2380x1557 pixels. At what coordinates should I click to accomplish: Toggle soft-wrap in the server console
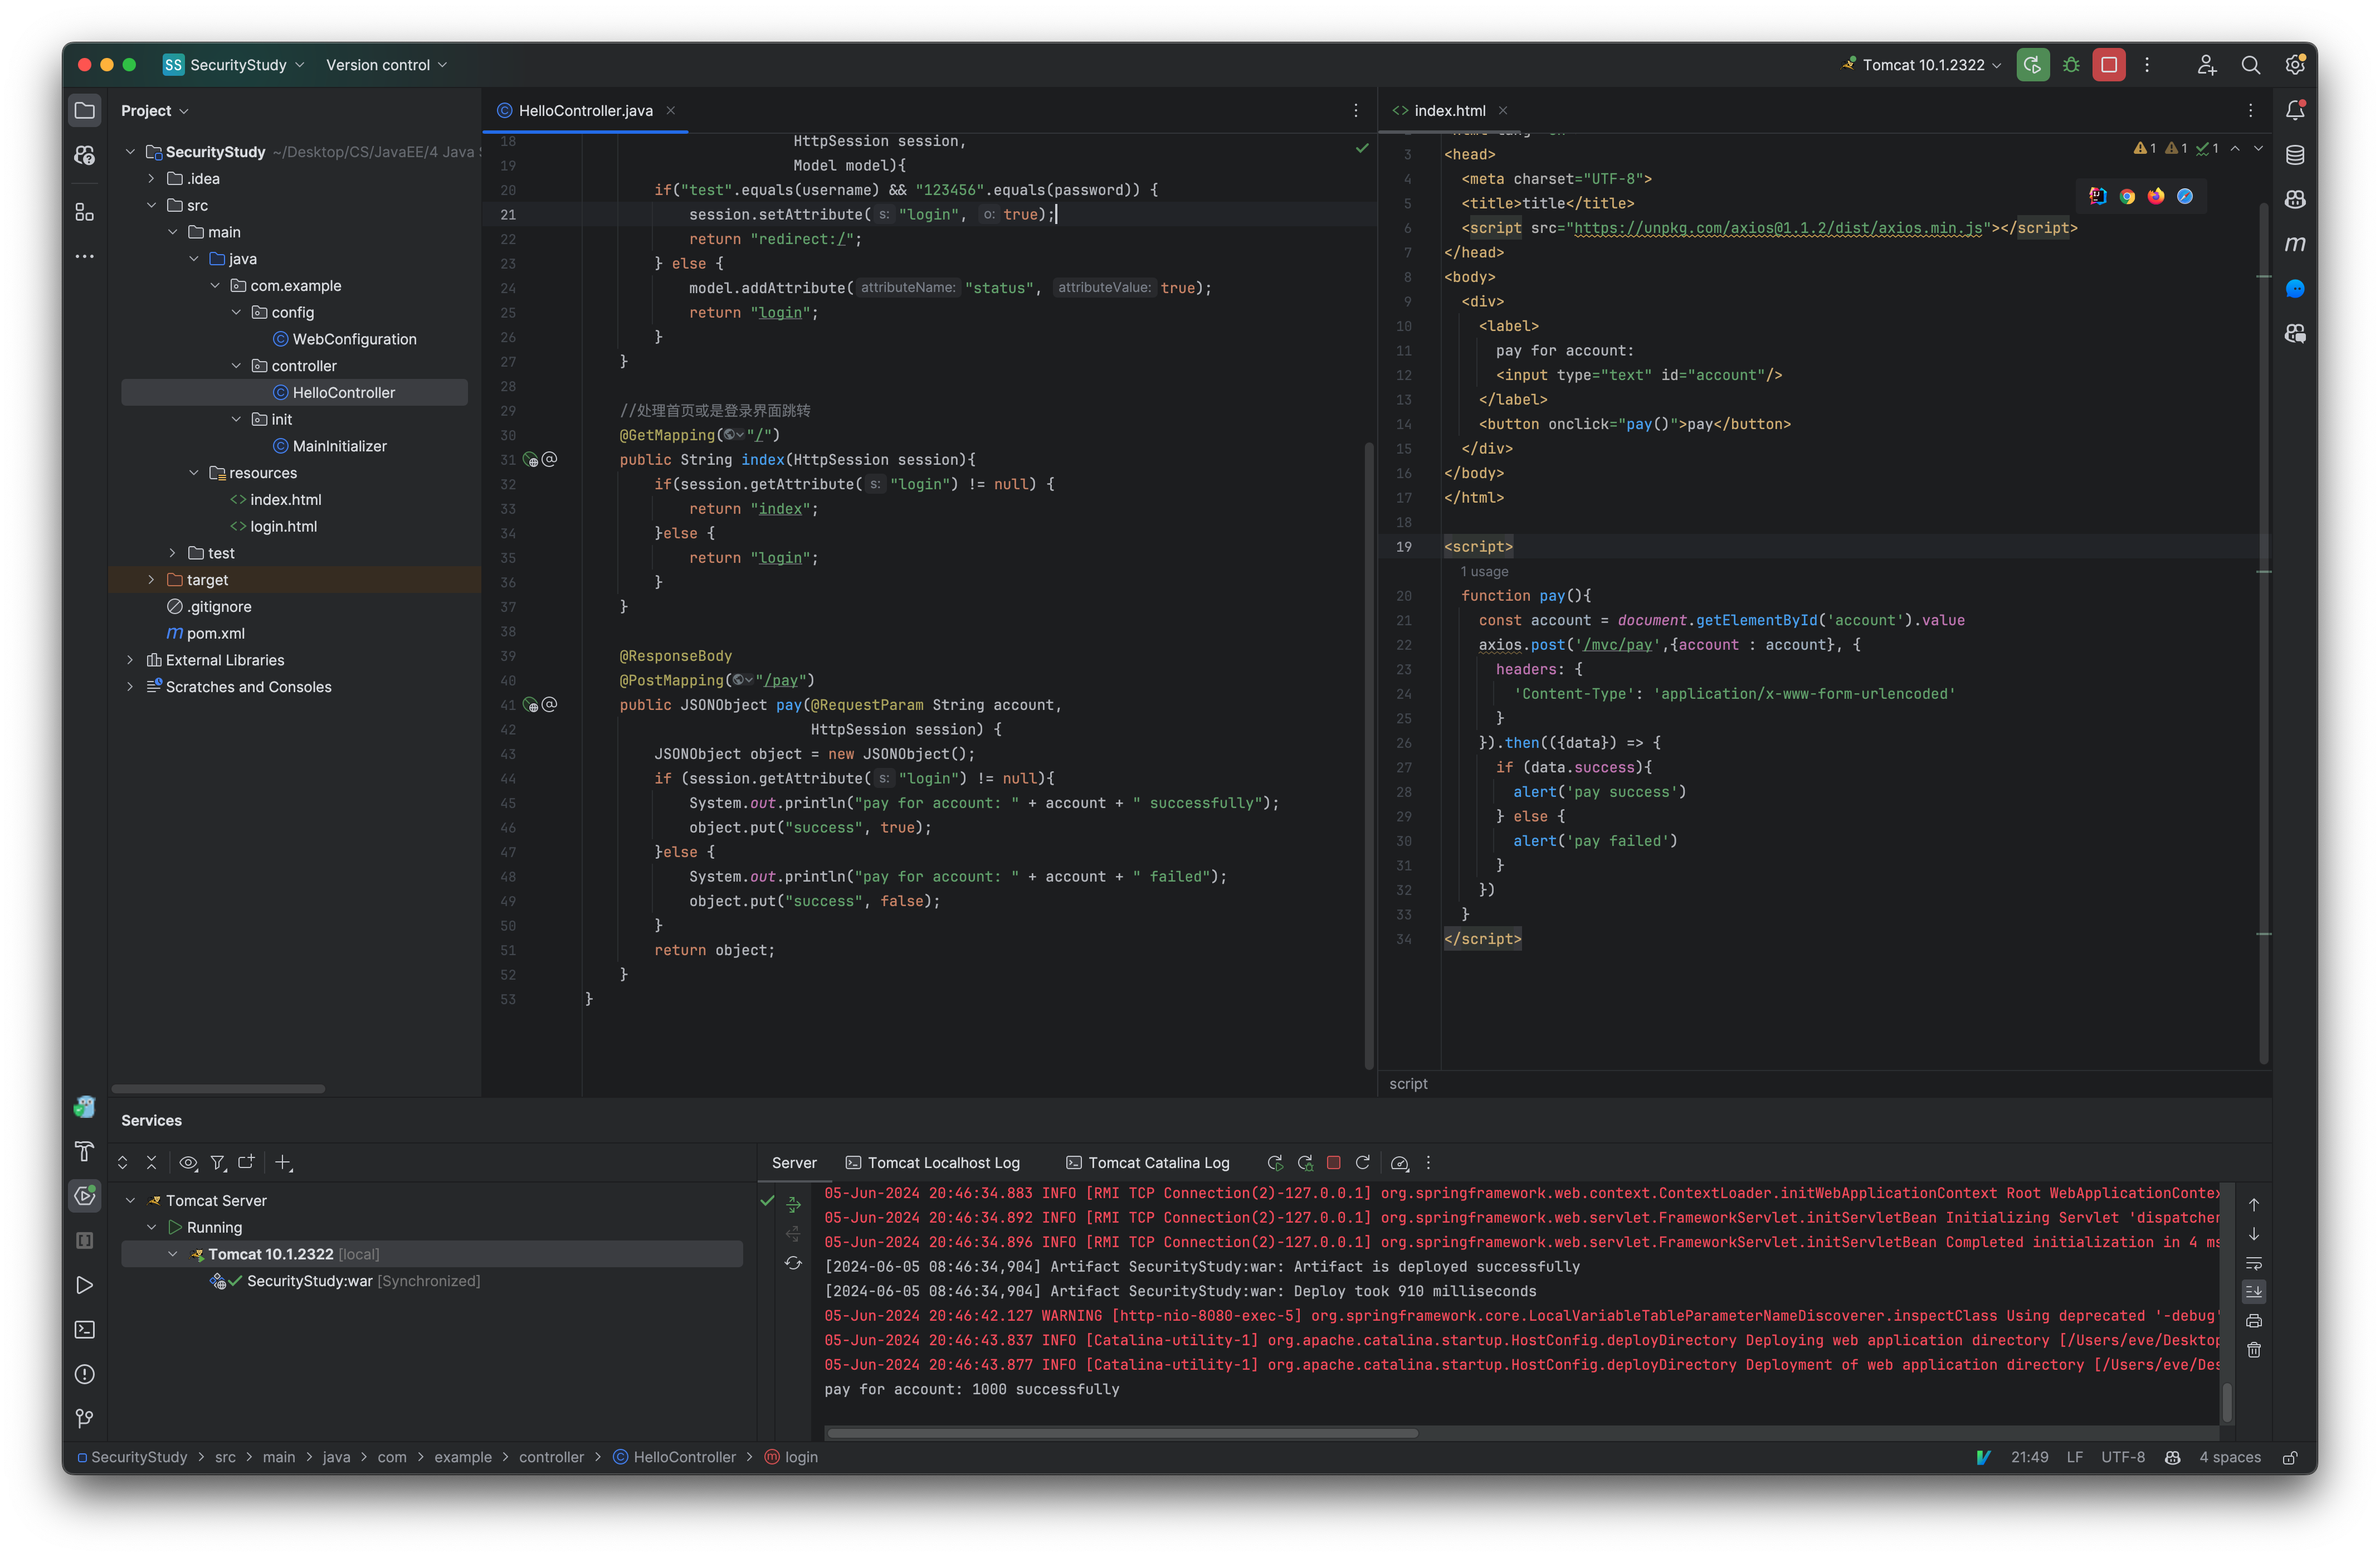(2254, 1263)
